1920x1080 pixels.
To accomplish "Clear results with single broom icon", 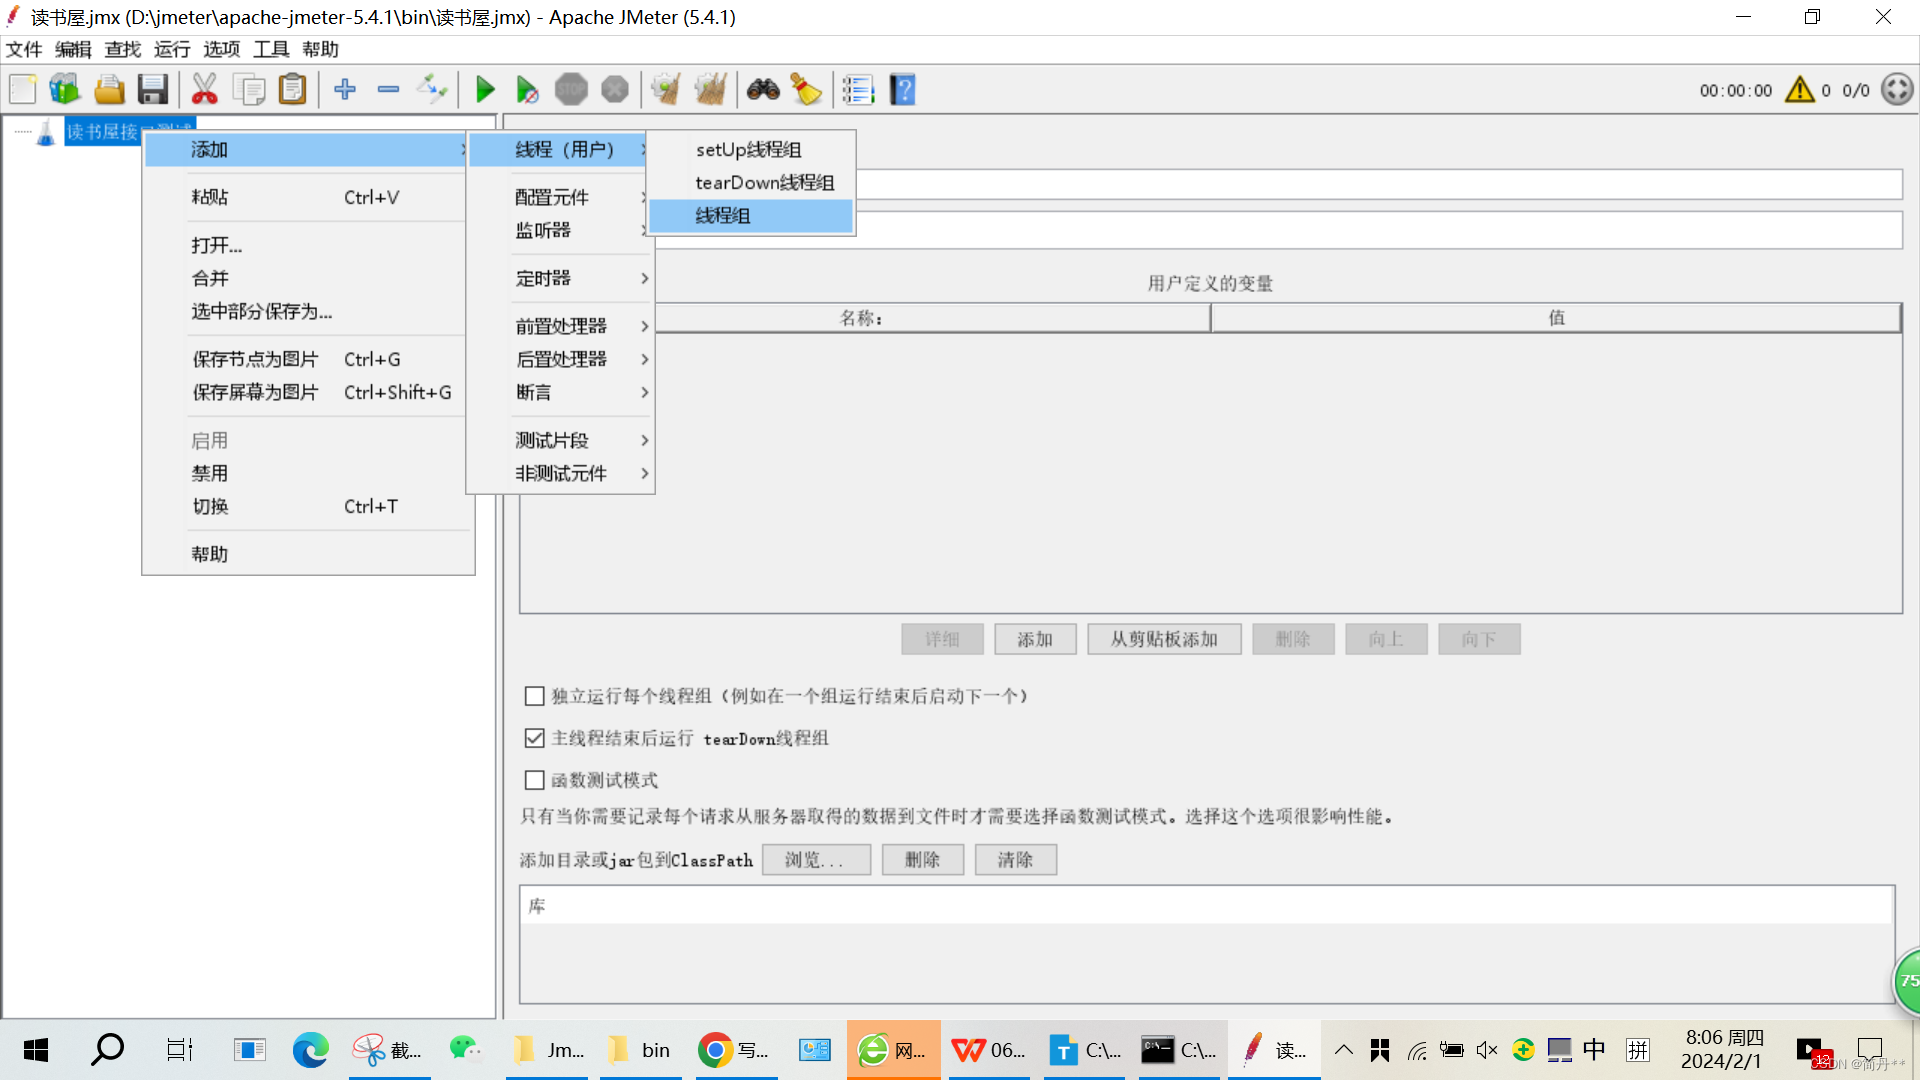I will pyautogui.click(x=666, y=90).
